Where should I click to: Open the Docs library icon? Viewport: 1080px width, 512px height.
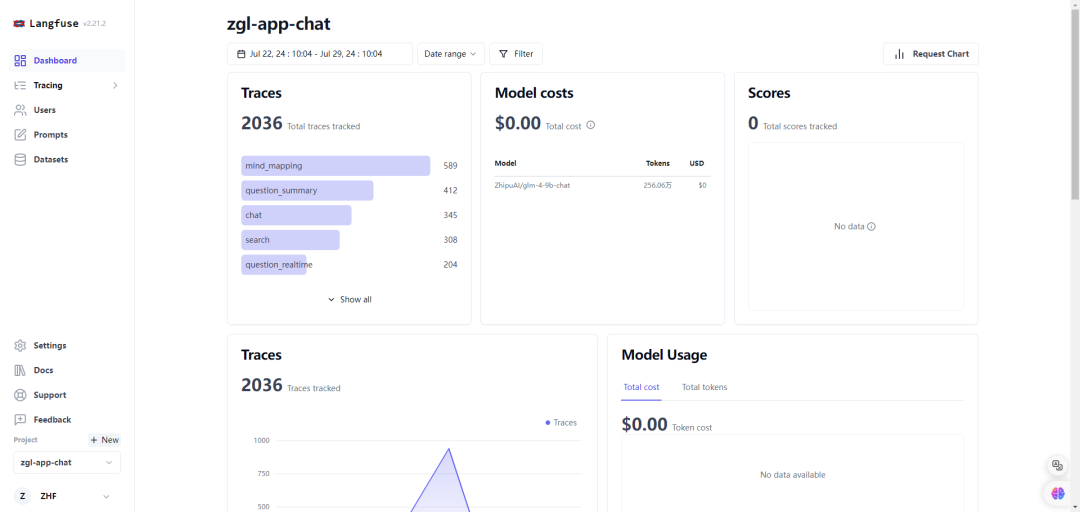pyautogui.click(x=20, y=371)
